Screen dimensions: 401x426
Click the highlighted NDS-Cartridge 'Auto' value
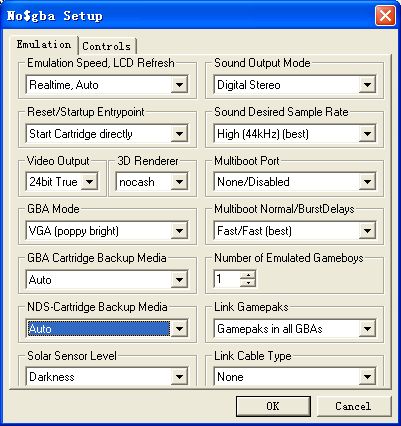[98, 329]
